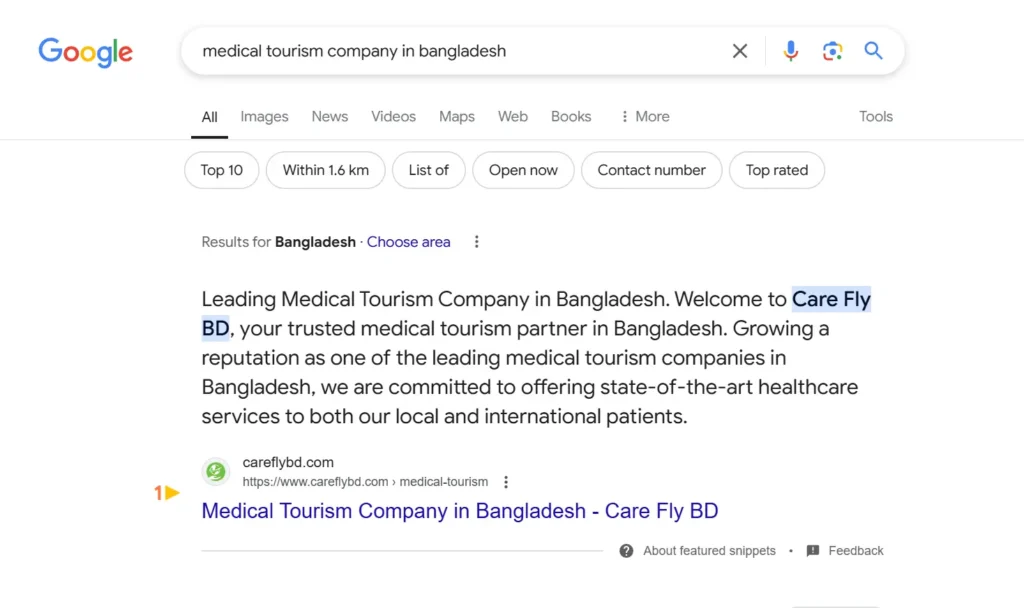Click the careflybd.com site favicon
The height and width of the screenshot is (608, 1024).
point(215,471)
